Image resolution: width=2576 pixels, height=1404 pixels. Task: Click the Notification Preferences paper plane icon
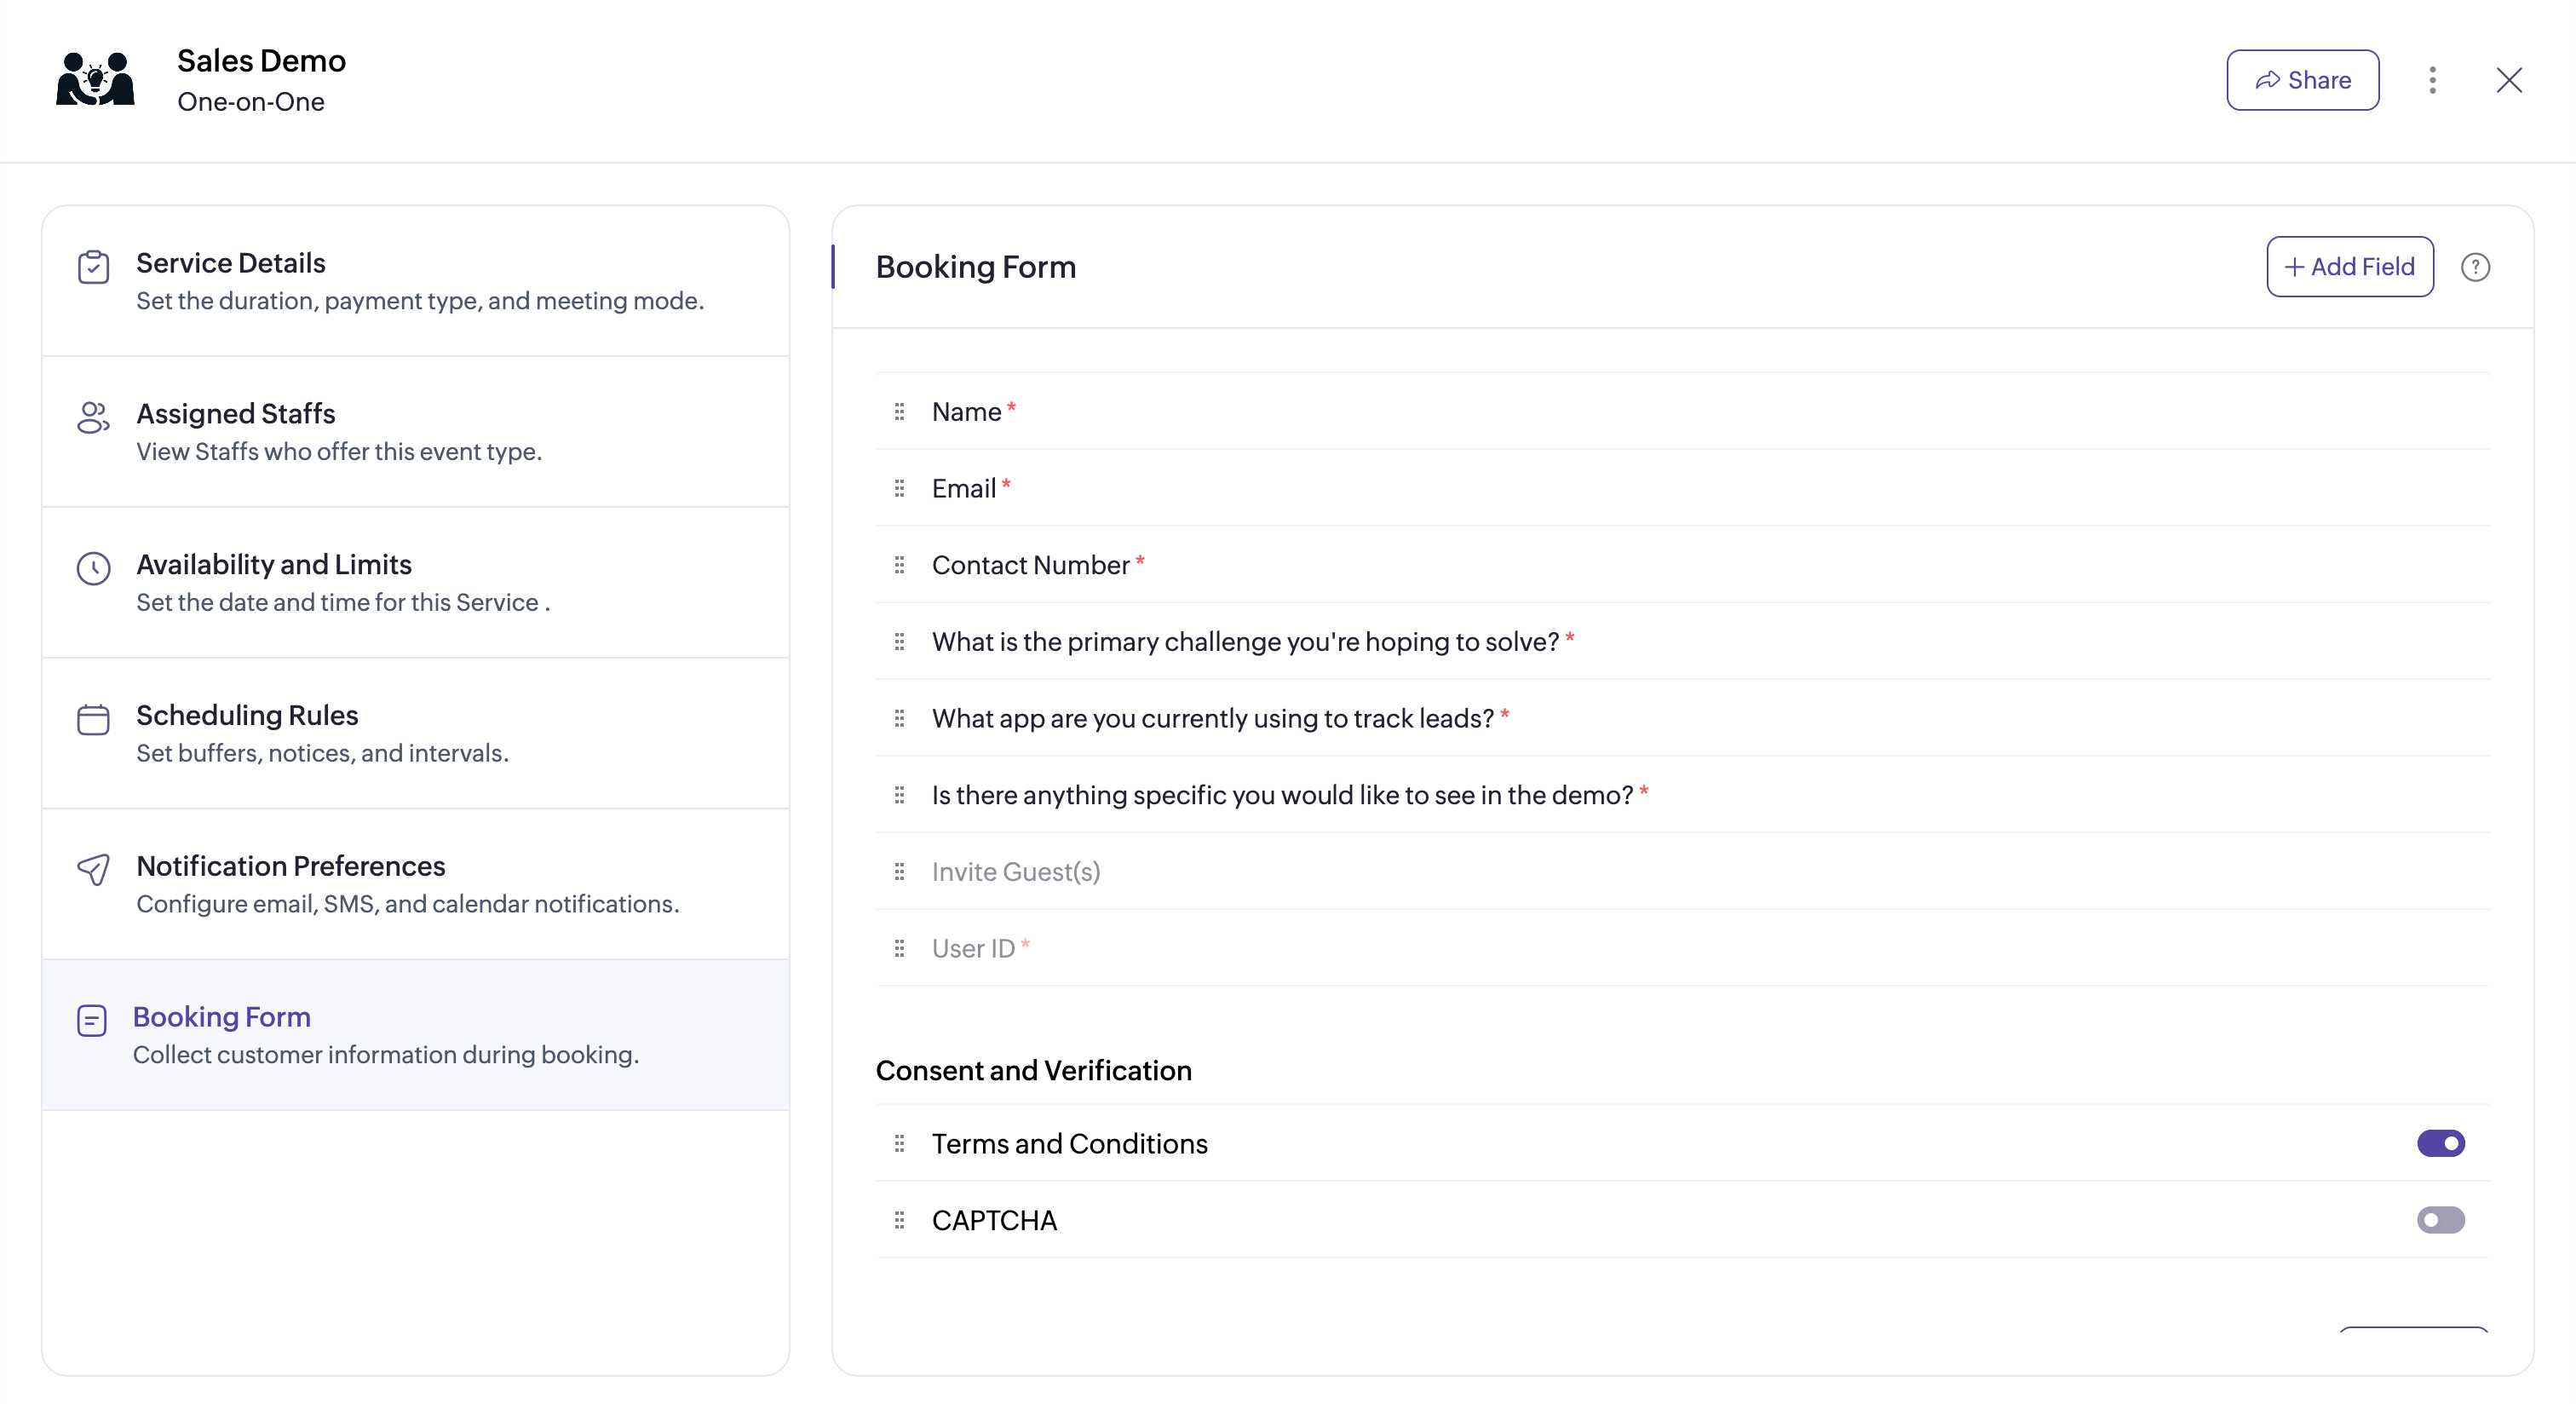pyautogui.click(x=93, y=870)
